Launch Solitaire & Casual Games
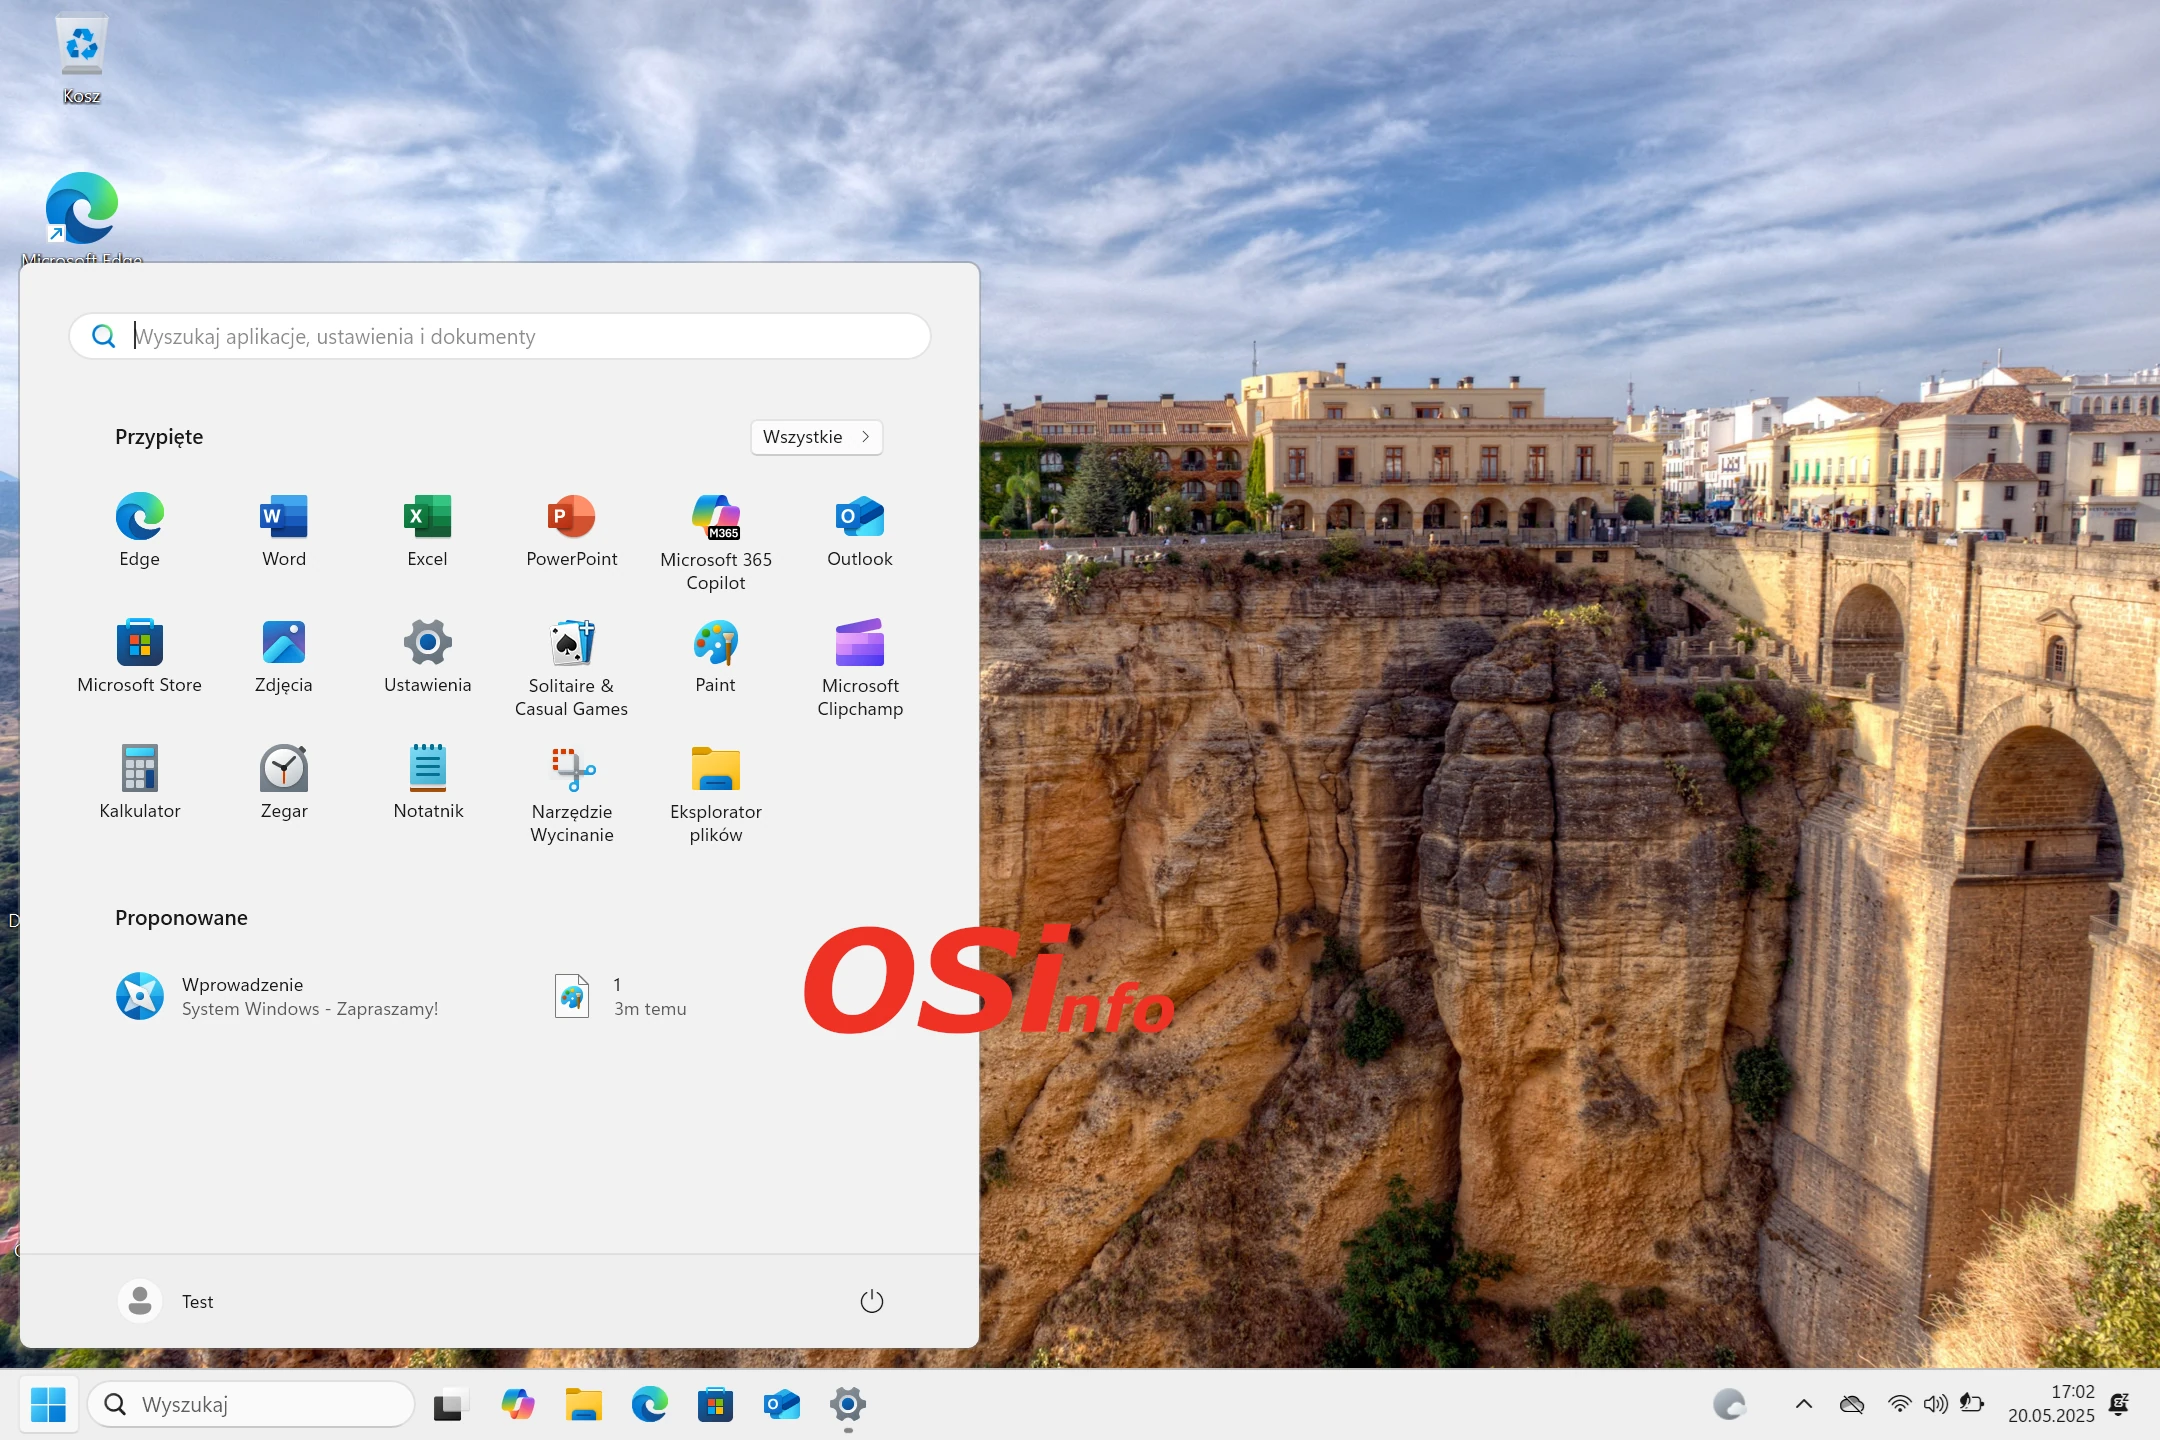The image size is (2160, 1440). click(571, 665)
